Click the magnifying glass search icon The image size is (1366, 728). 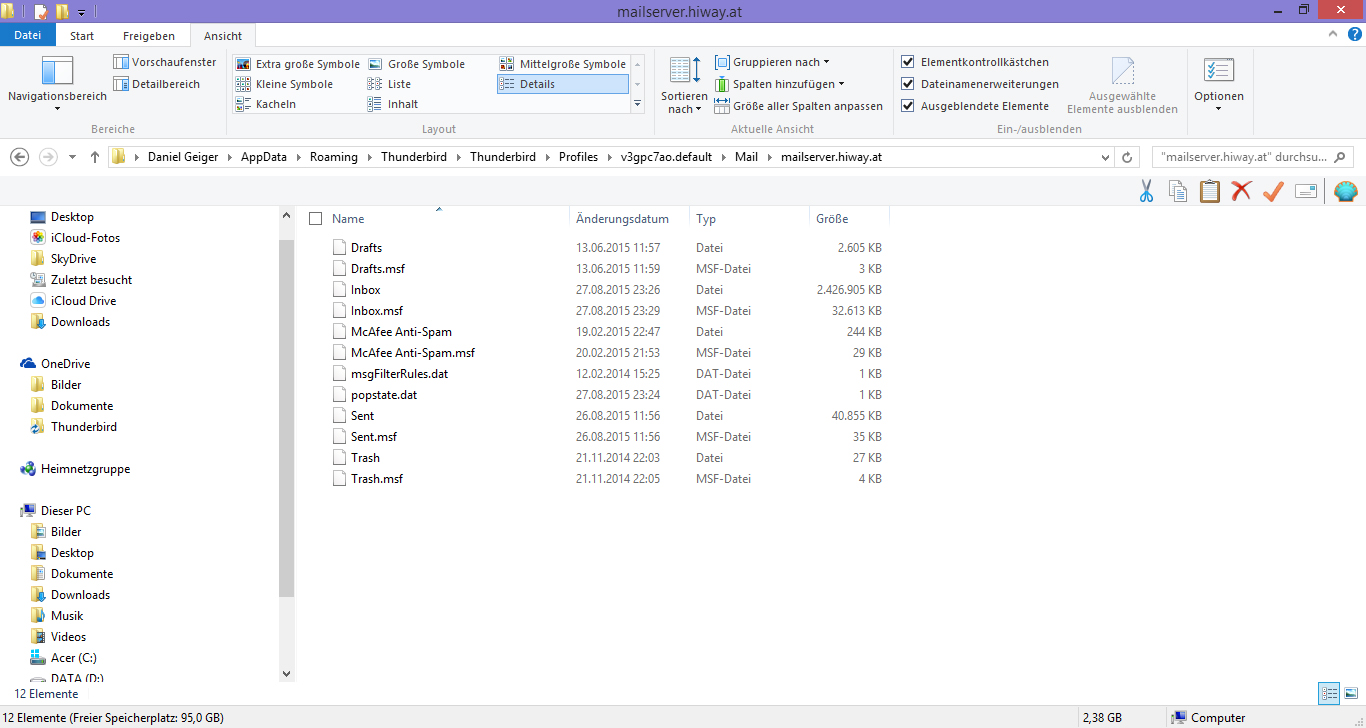coord(1341,157)
